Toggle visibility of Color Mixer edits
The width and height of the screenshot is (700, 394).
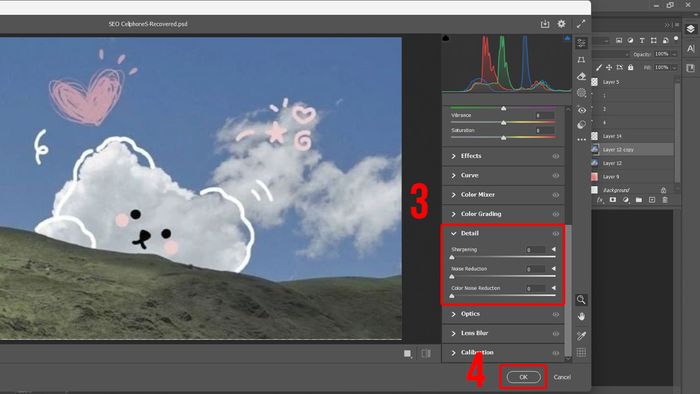coord(555,195)
